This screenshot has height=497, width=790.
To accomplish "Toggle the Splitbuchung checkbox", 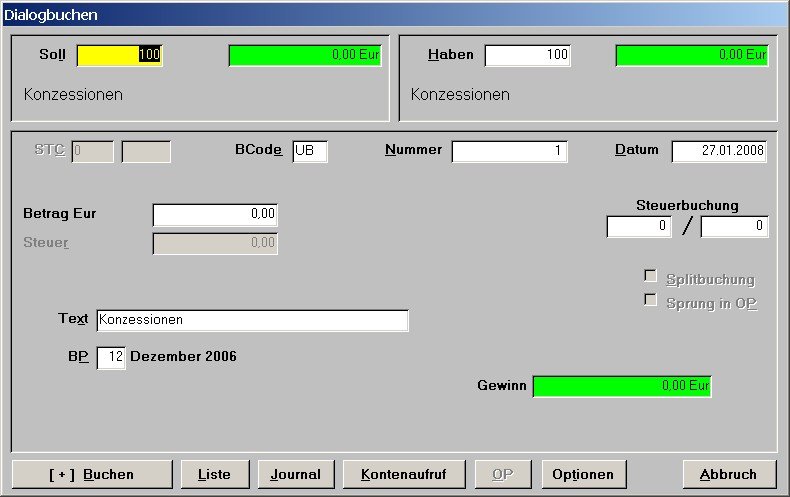I will click(651, 277).
